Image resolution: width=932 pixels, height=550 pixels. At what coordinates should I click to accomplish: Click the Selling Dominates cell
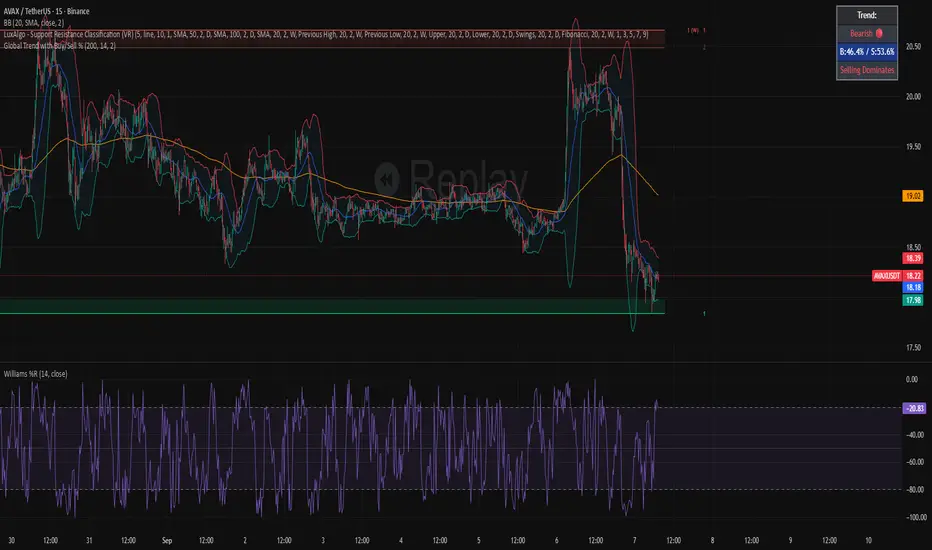867,70
